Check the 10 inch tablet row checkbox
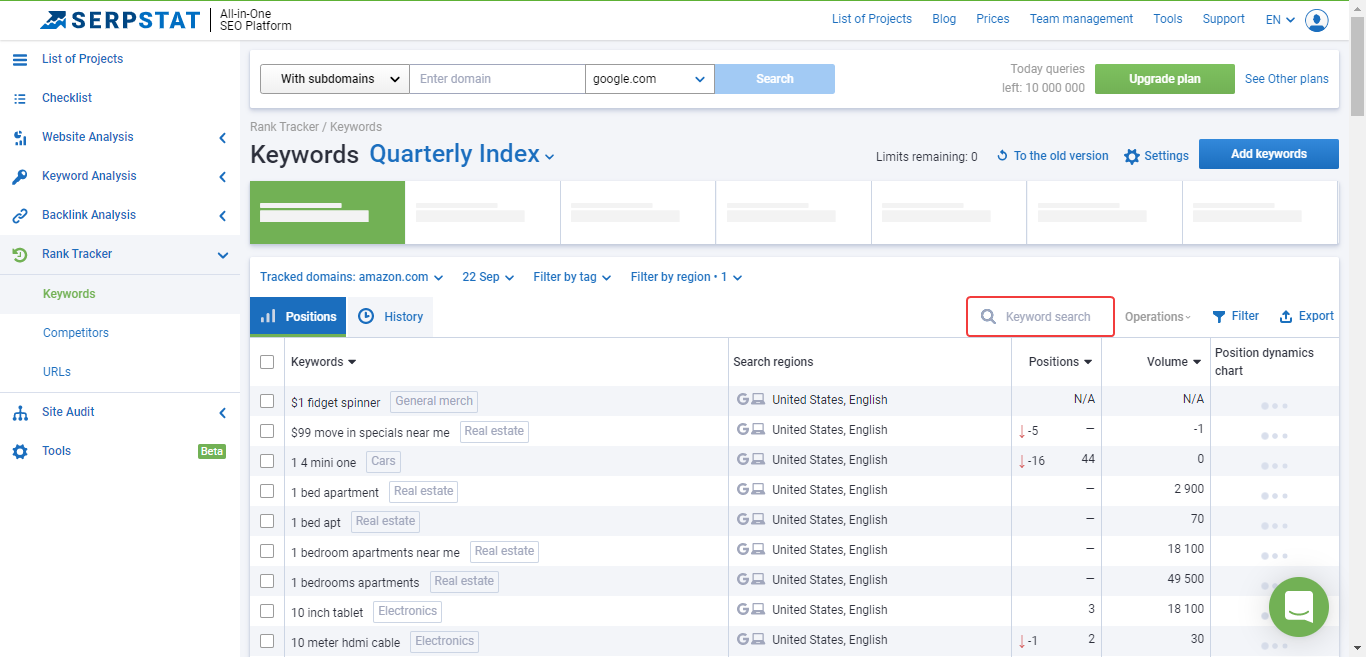Viewport: 1366px width, 657px height. [x=267, y=611]
